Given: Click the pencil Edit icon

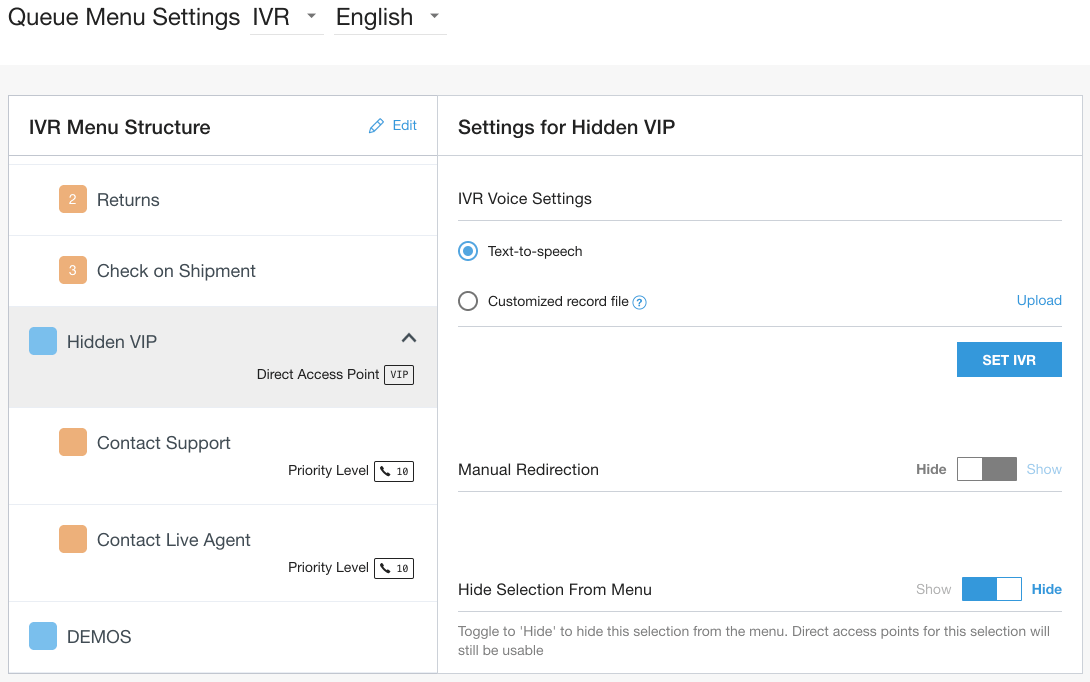Looking at the screenshot, I should pos(377,126).
